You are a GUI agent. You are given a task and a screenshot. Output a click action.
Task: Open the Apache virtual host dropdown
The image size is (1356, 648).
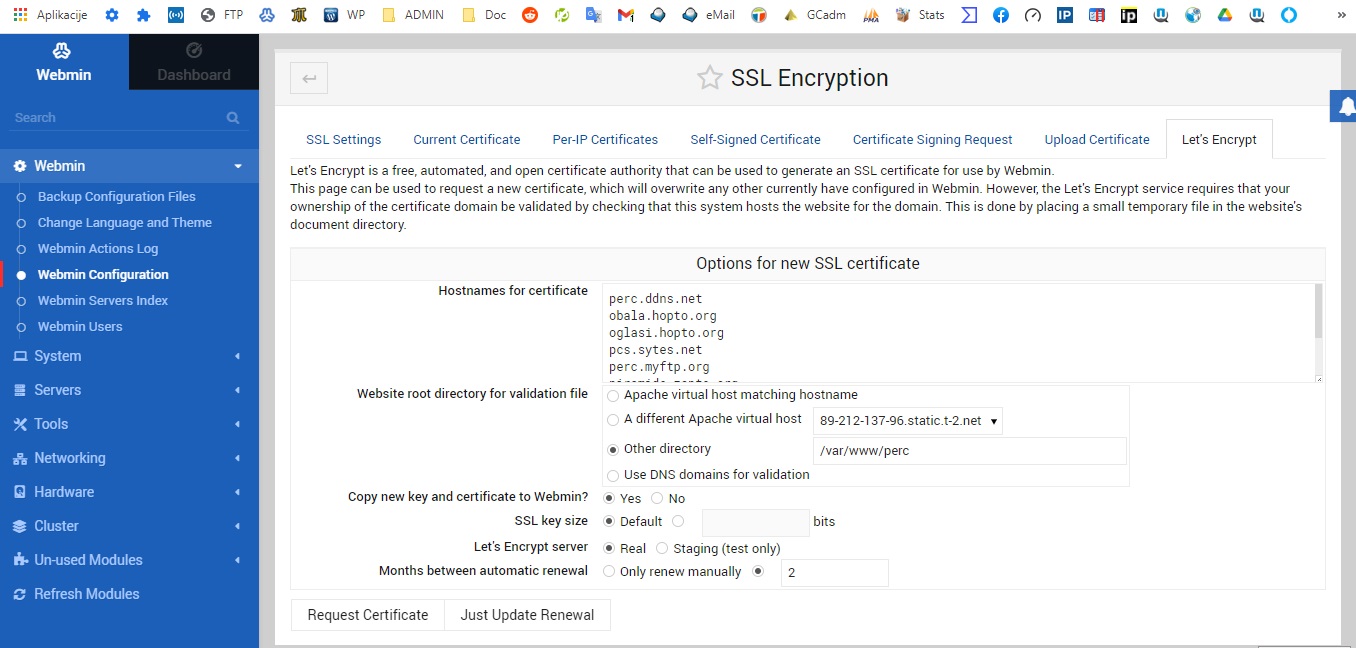tap(908, 421)
